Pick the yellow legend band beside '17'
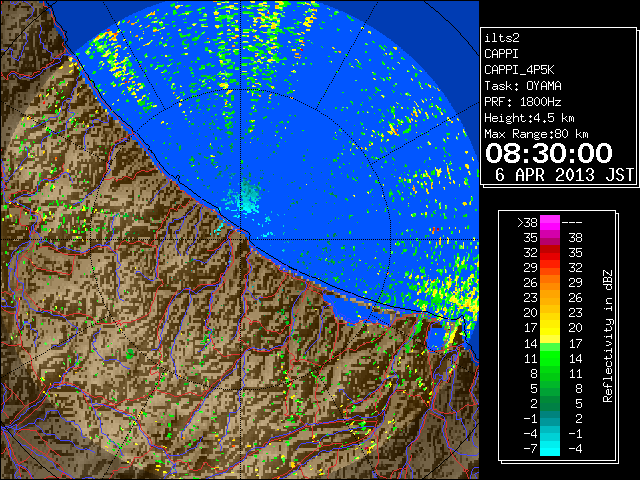Viewport: 640px width, 480px height. pos(550,328)
